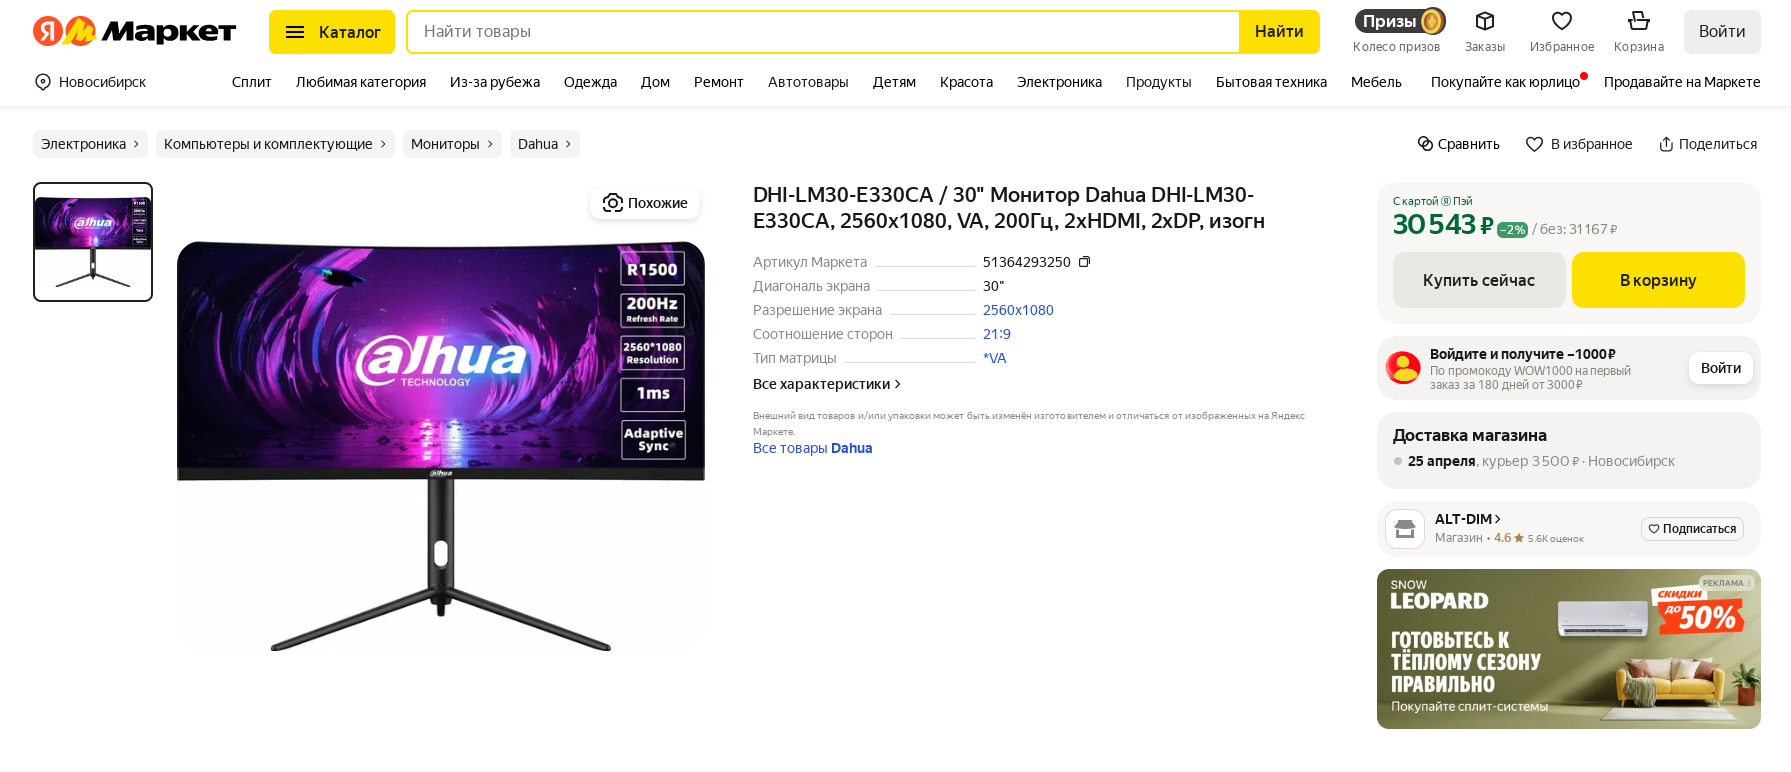Image resolution: width=1791 pixels, height=772 pixels.
Task: Go to the Мониторы breadcrumb
Action: (452, 144)
